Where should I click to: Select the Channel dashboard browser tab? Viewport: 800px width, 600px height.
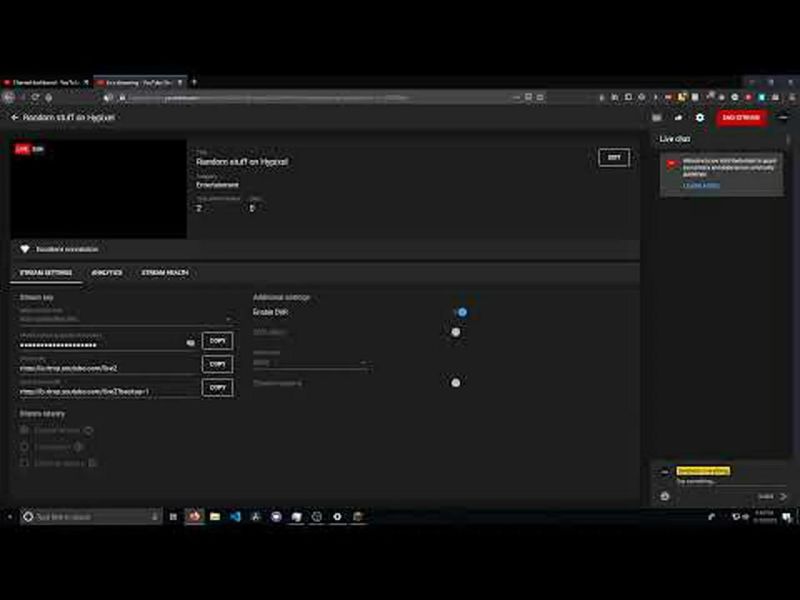point(46,83)
